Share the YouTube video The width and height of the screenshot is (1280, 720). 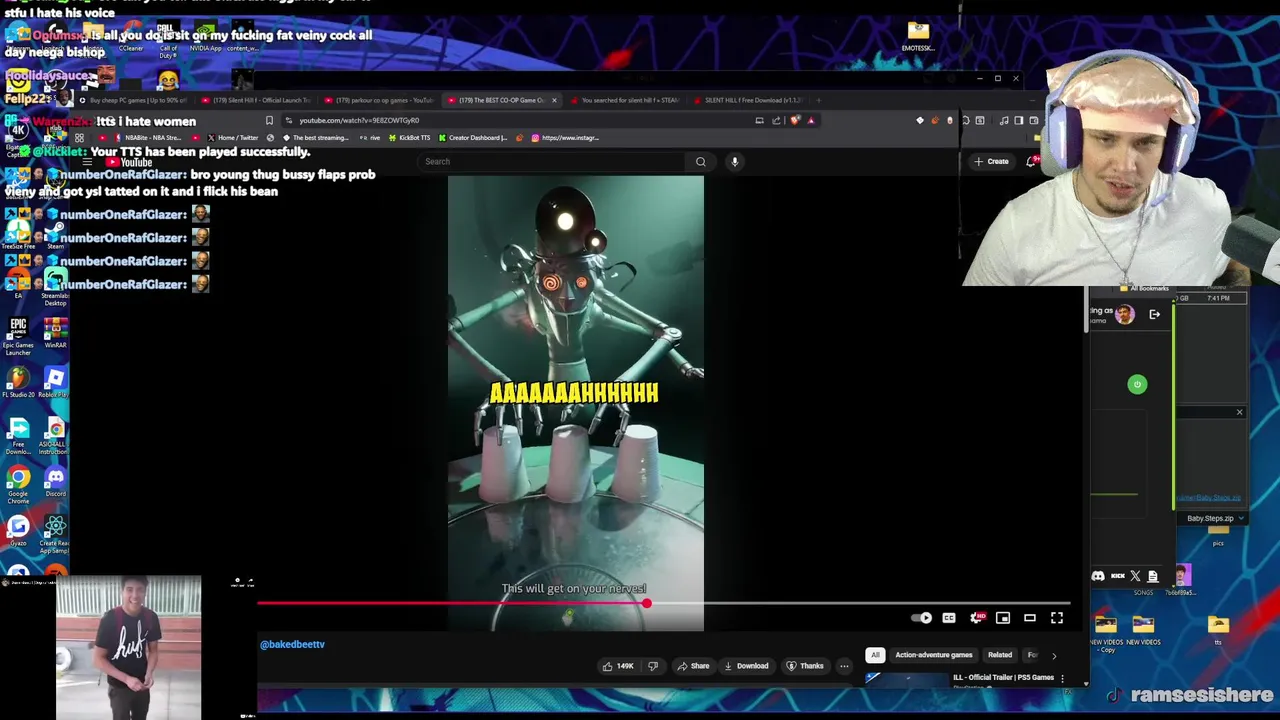[693, 666]
